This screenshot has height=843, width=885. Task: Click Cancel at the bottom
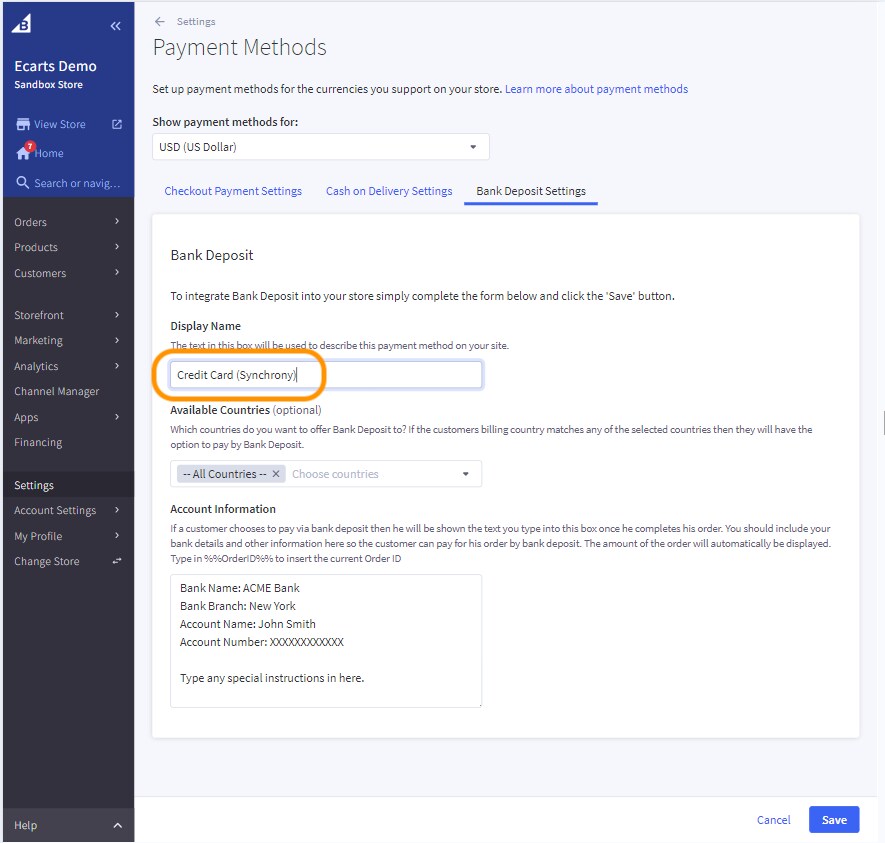click(x=773, y=819)
